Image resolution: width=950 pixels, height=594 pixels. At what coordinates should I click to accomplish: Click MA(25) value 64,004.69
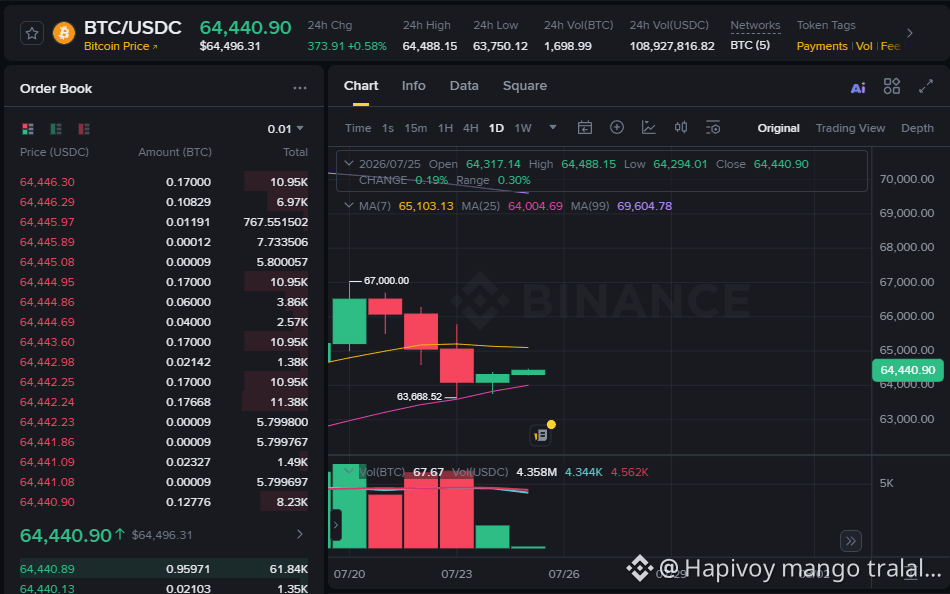(x=535, y=206)
